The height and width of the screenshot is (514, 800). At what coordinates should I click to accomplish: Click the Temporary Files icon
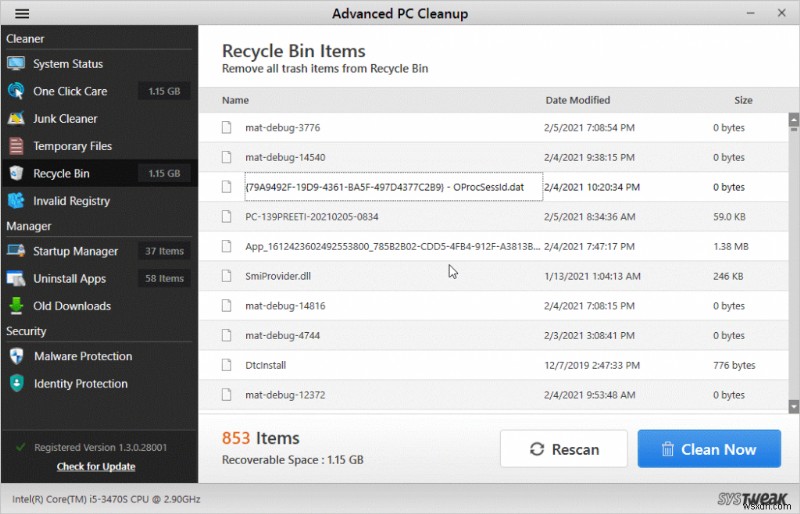click(15, 146)
